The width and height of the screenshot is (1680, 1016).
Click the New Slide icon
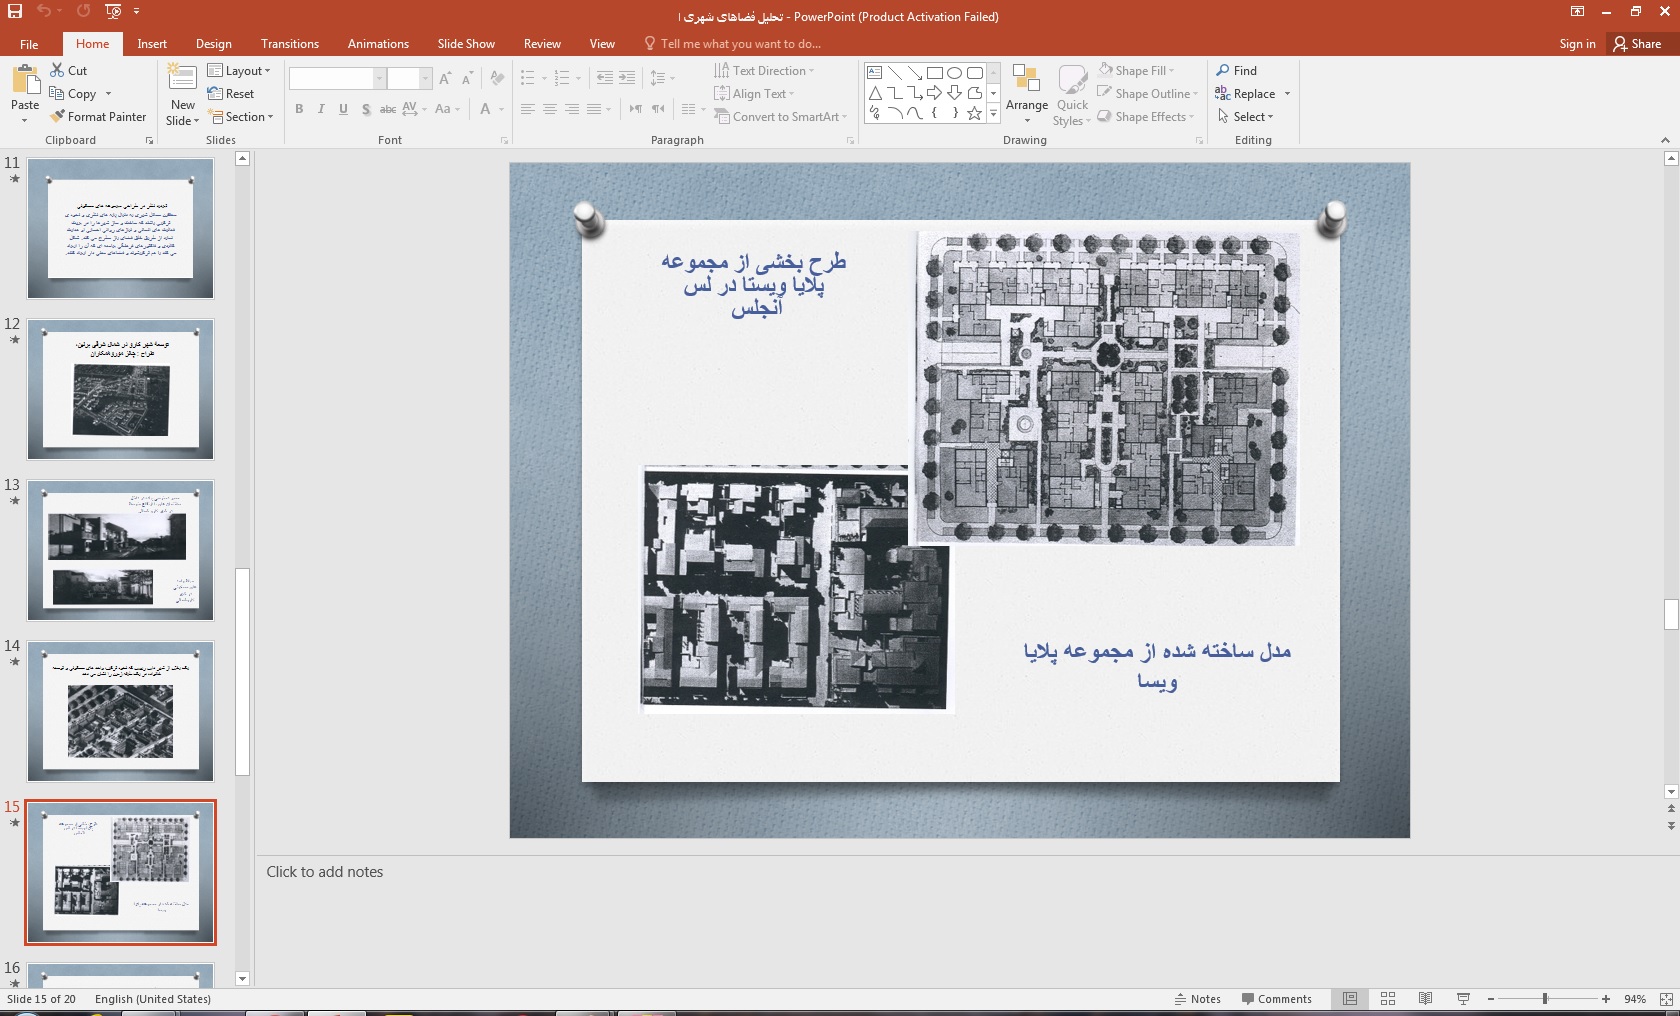[x=182, y=78]
